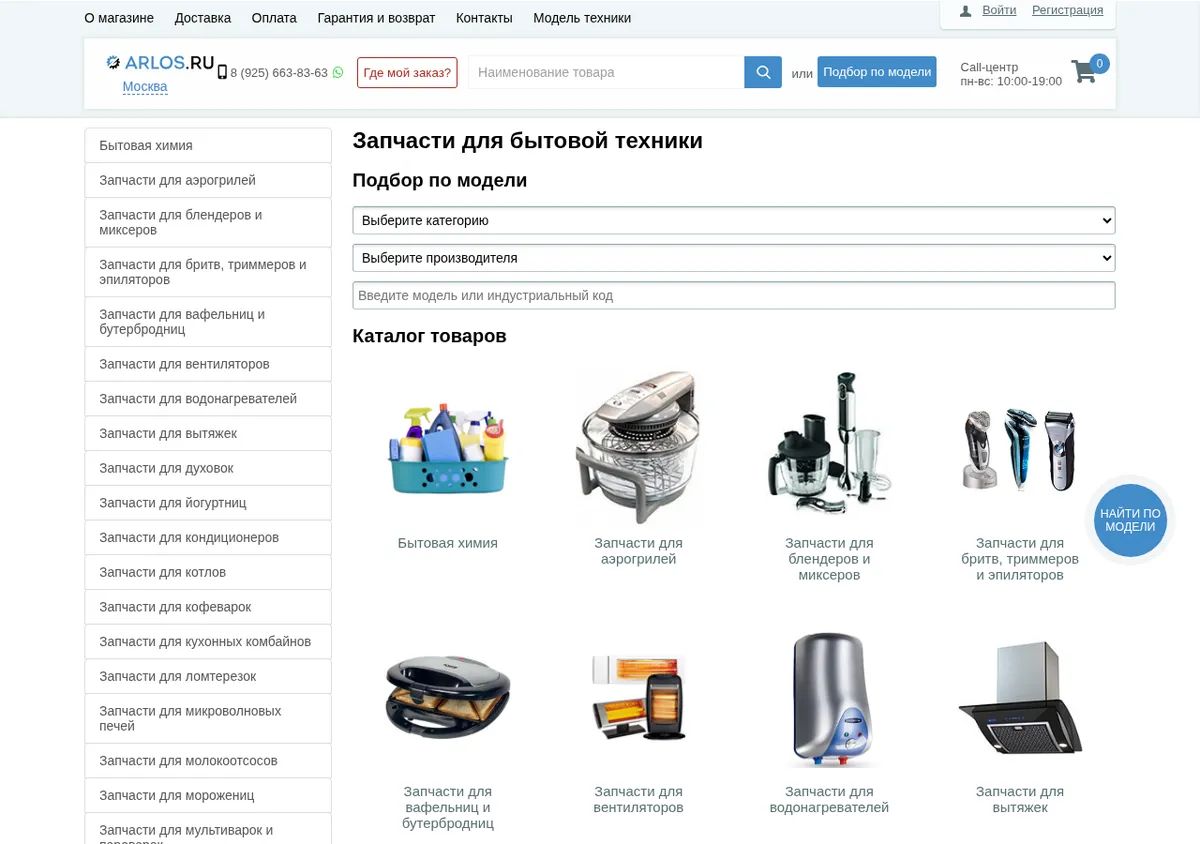Change city via the Москва link
The height and width of the screenshot is (844, 1200).
(x=145, y=87)
